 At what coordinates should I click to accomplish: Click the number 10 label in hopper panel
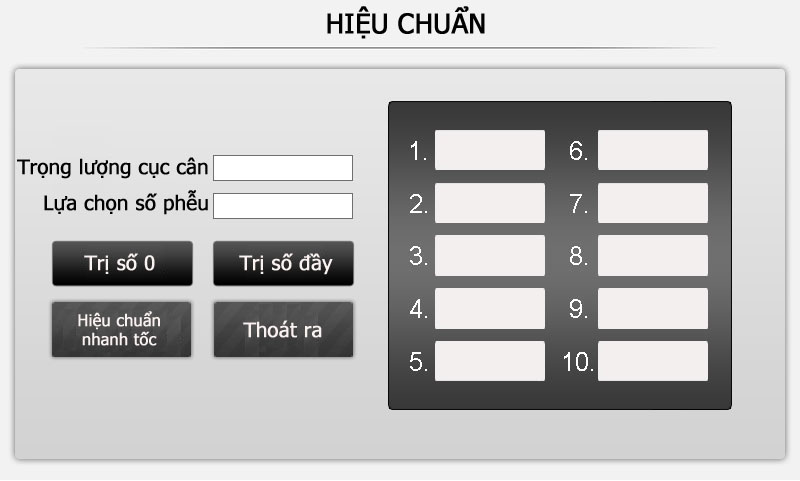pos(578,362)
